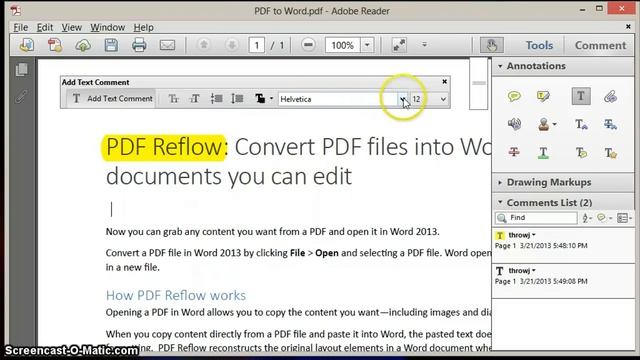Viewport: 640px width, 360px height.
Task: Open the Tools pane
Action: click(539, 45)
